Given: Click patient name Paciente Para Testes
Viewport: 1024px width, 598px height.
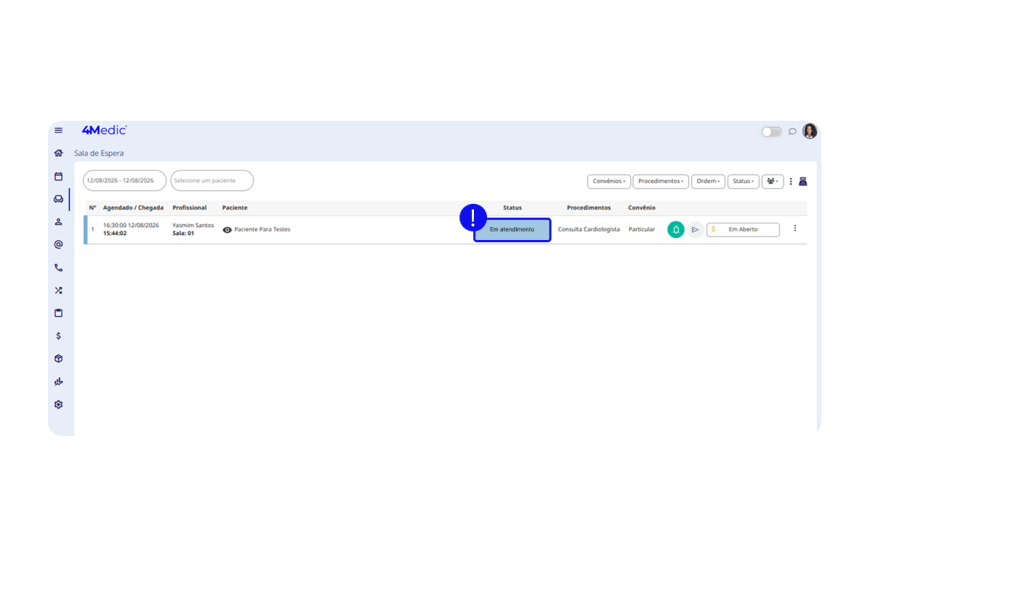Looking at the screenshot, I should click(x=263, y=230).
